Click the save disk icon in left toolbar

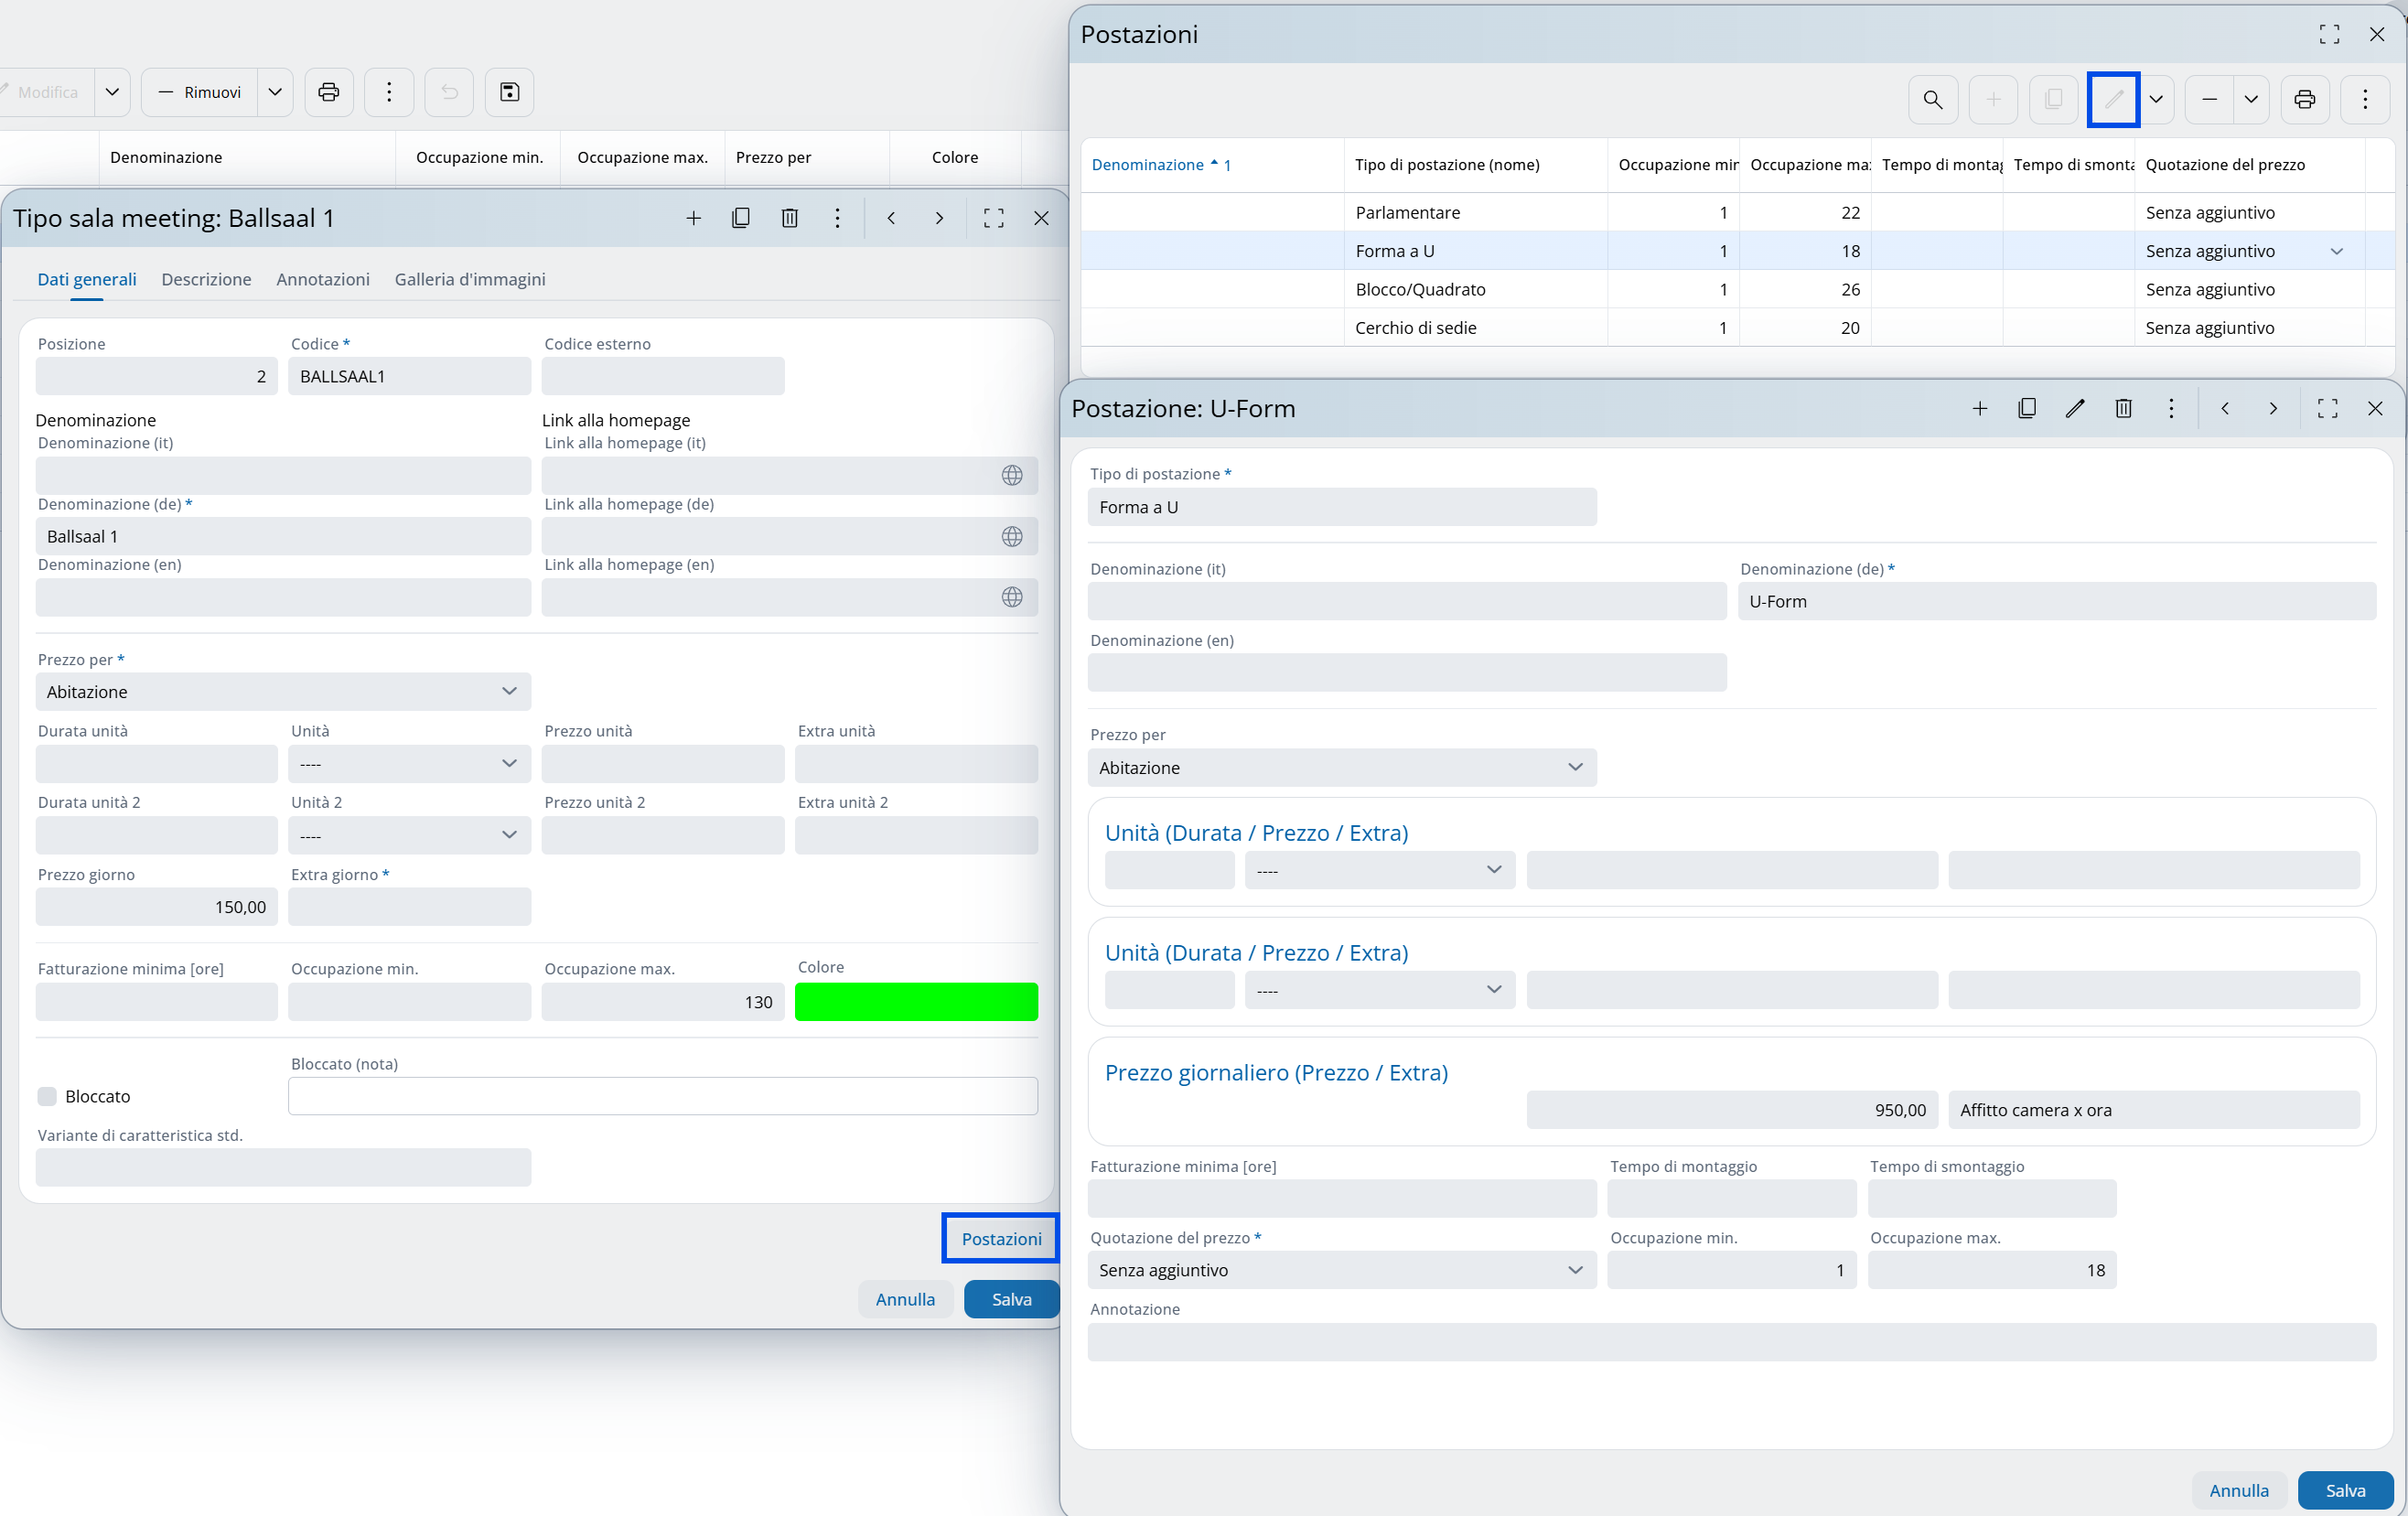[509, 92]
